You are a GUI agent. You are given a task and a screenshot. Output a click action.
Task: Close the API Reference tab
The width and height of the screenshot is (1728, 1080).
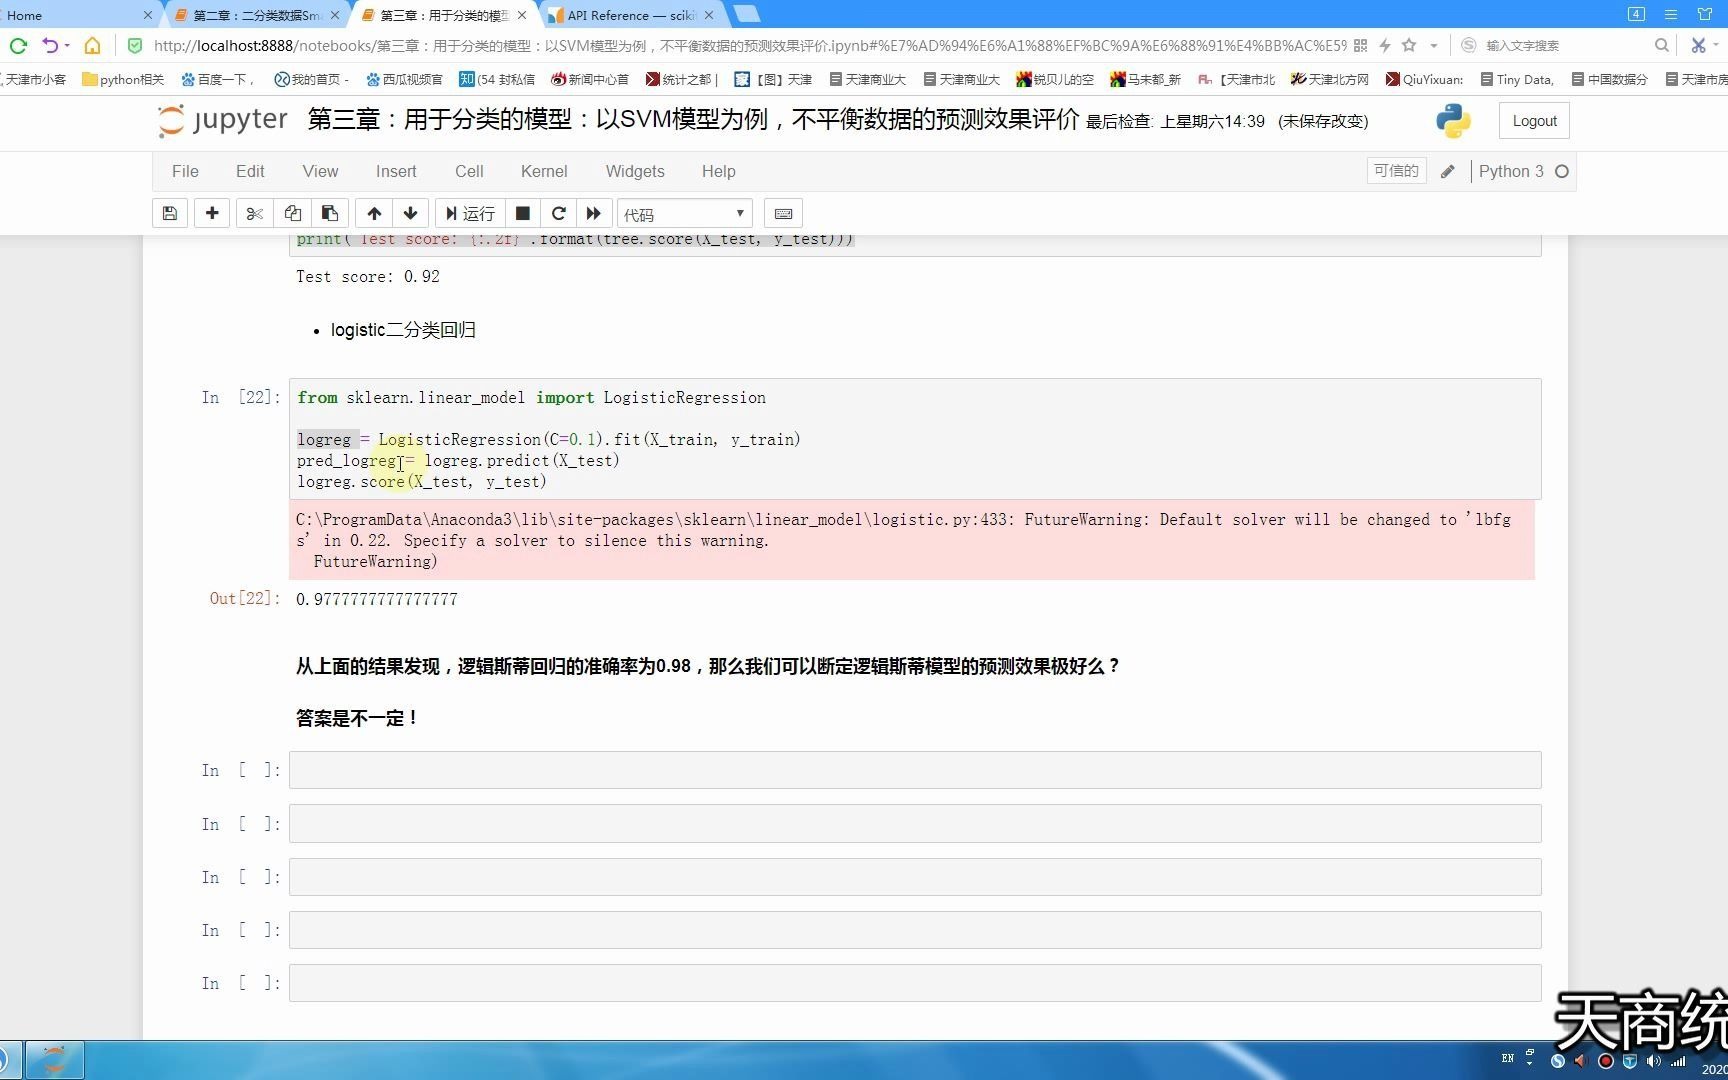(x=709, y=15)
